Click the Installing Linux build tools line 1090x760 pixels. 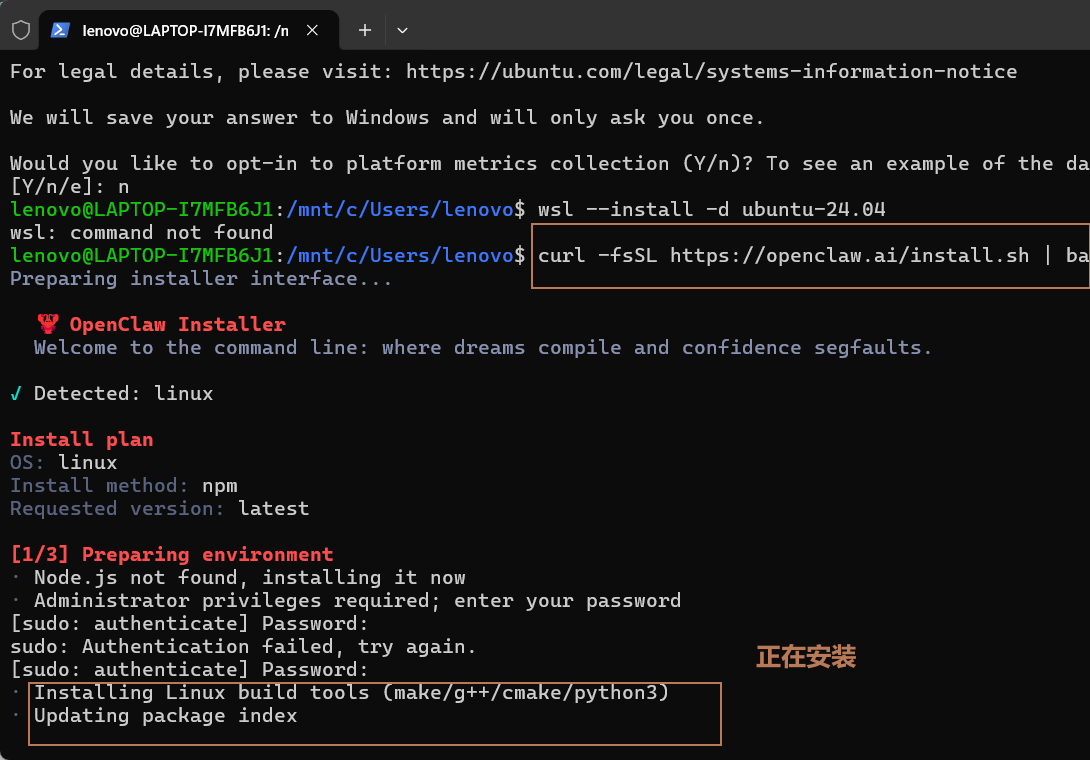pyautogui.click(x=351, y=693)
